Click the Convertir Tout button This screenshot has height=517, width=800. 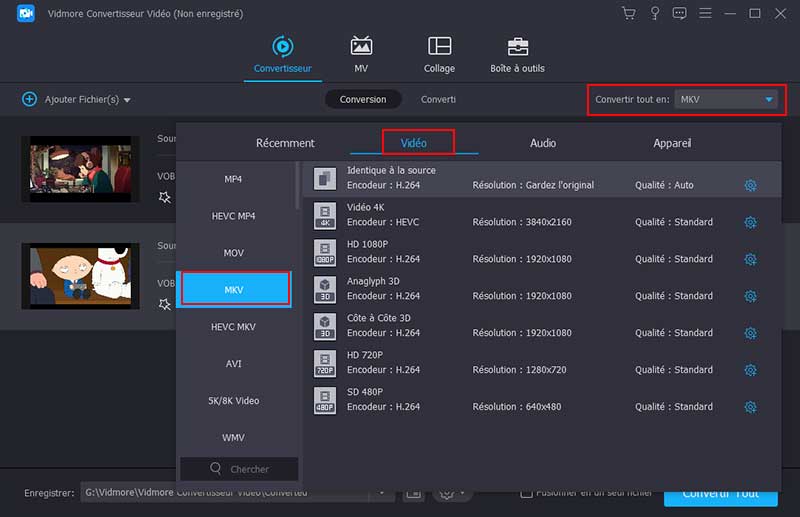(x=720, y=494)
